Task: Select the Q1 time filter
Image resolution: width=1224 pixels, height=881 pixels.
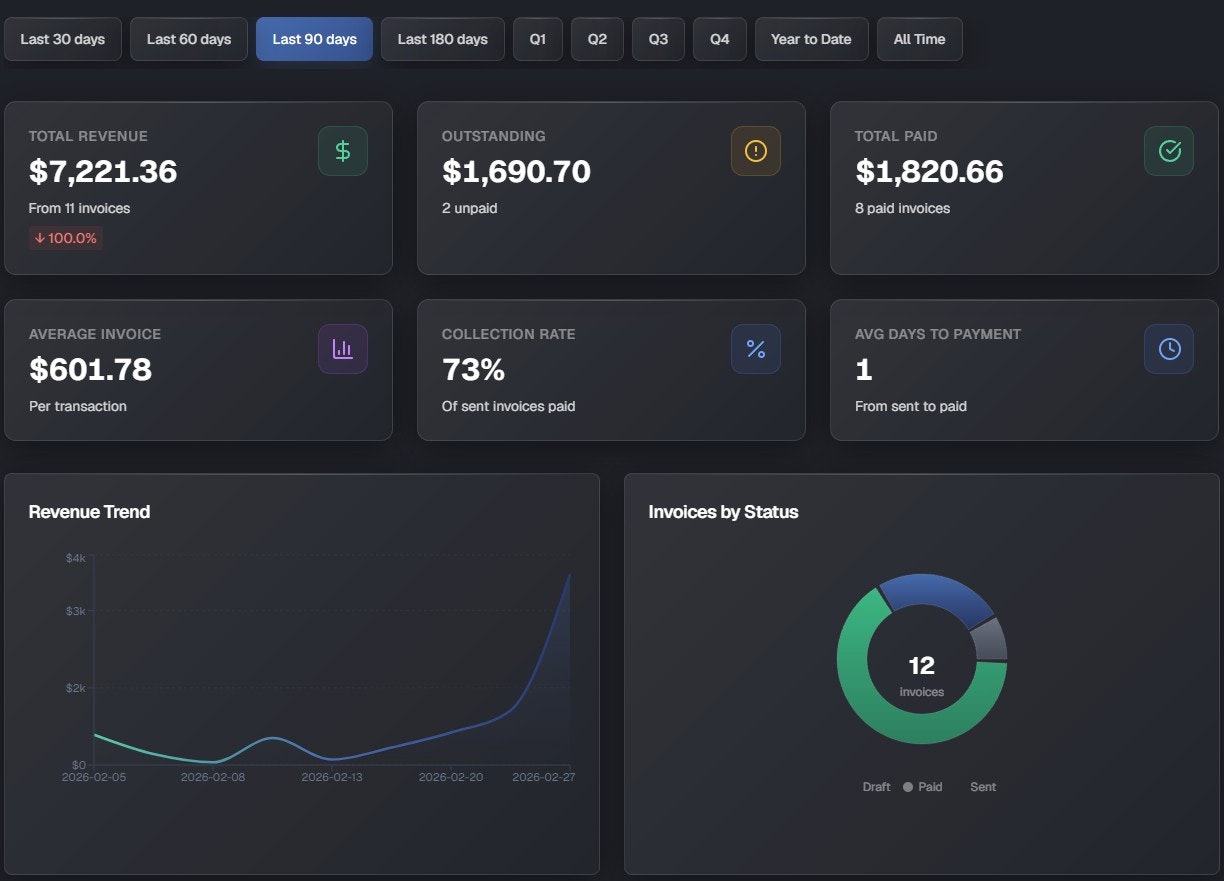Action: pyautogui.click(x=537, y=38)
